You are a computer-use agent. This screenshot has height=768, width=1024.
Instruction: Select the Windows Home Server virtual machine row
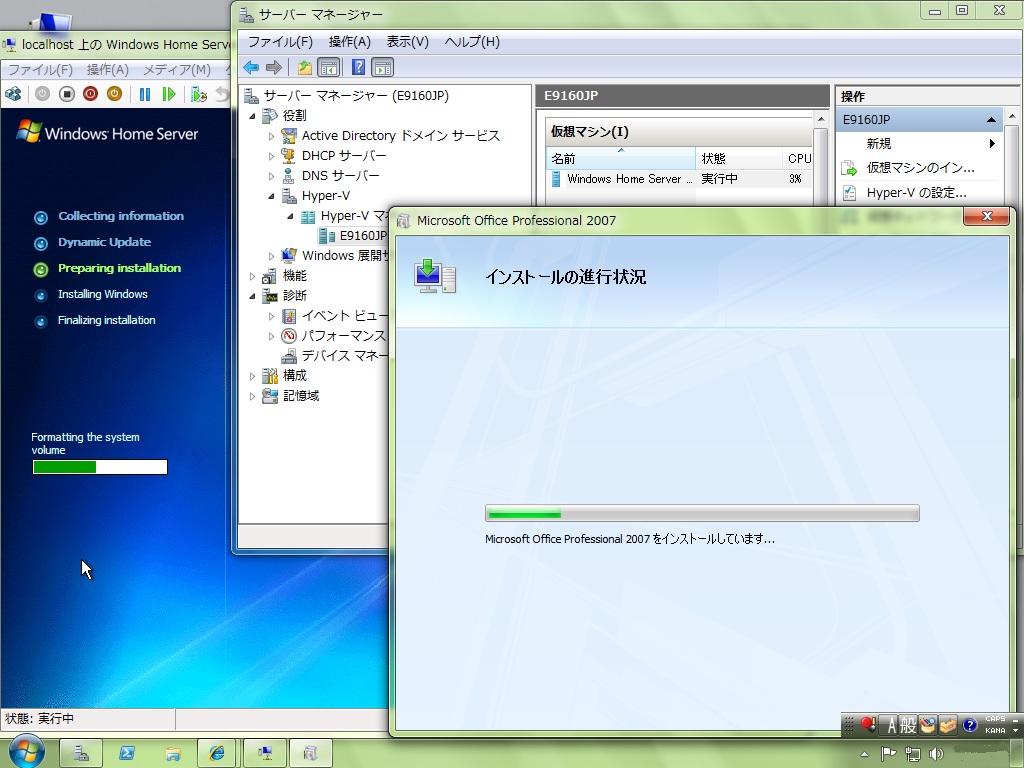click(679, 179)
